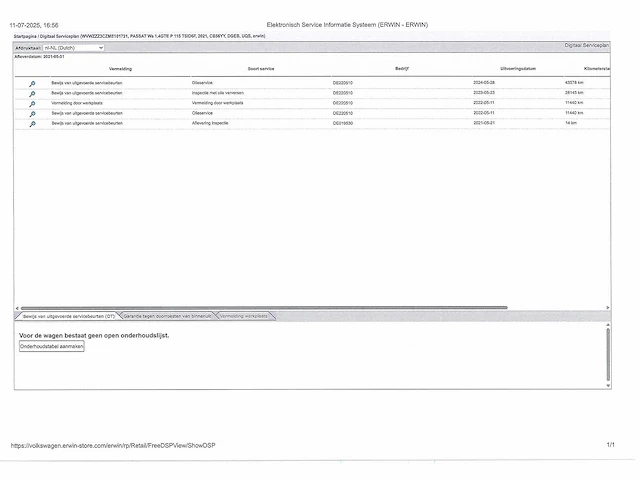The image size is (640, 480).
Task: Click the 43078 km mileage value
Action: pos(574,82)
